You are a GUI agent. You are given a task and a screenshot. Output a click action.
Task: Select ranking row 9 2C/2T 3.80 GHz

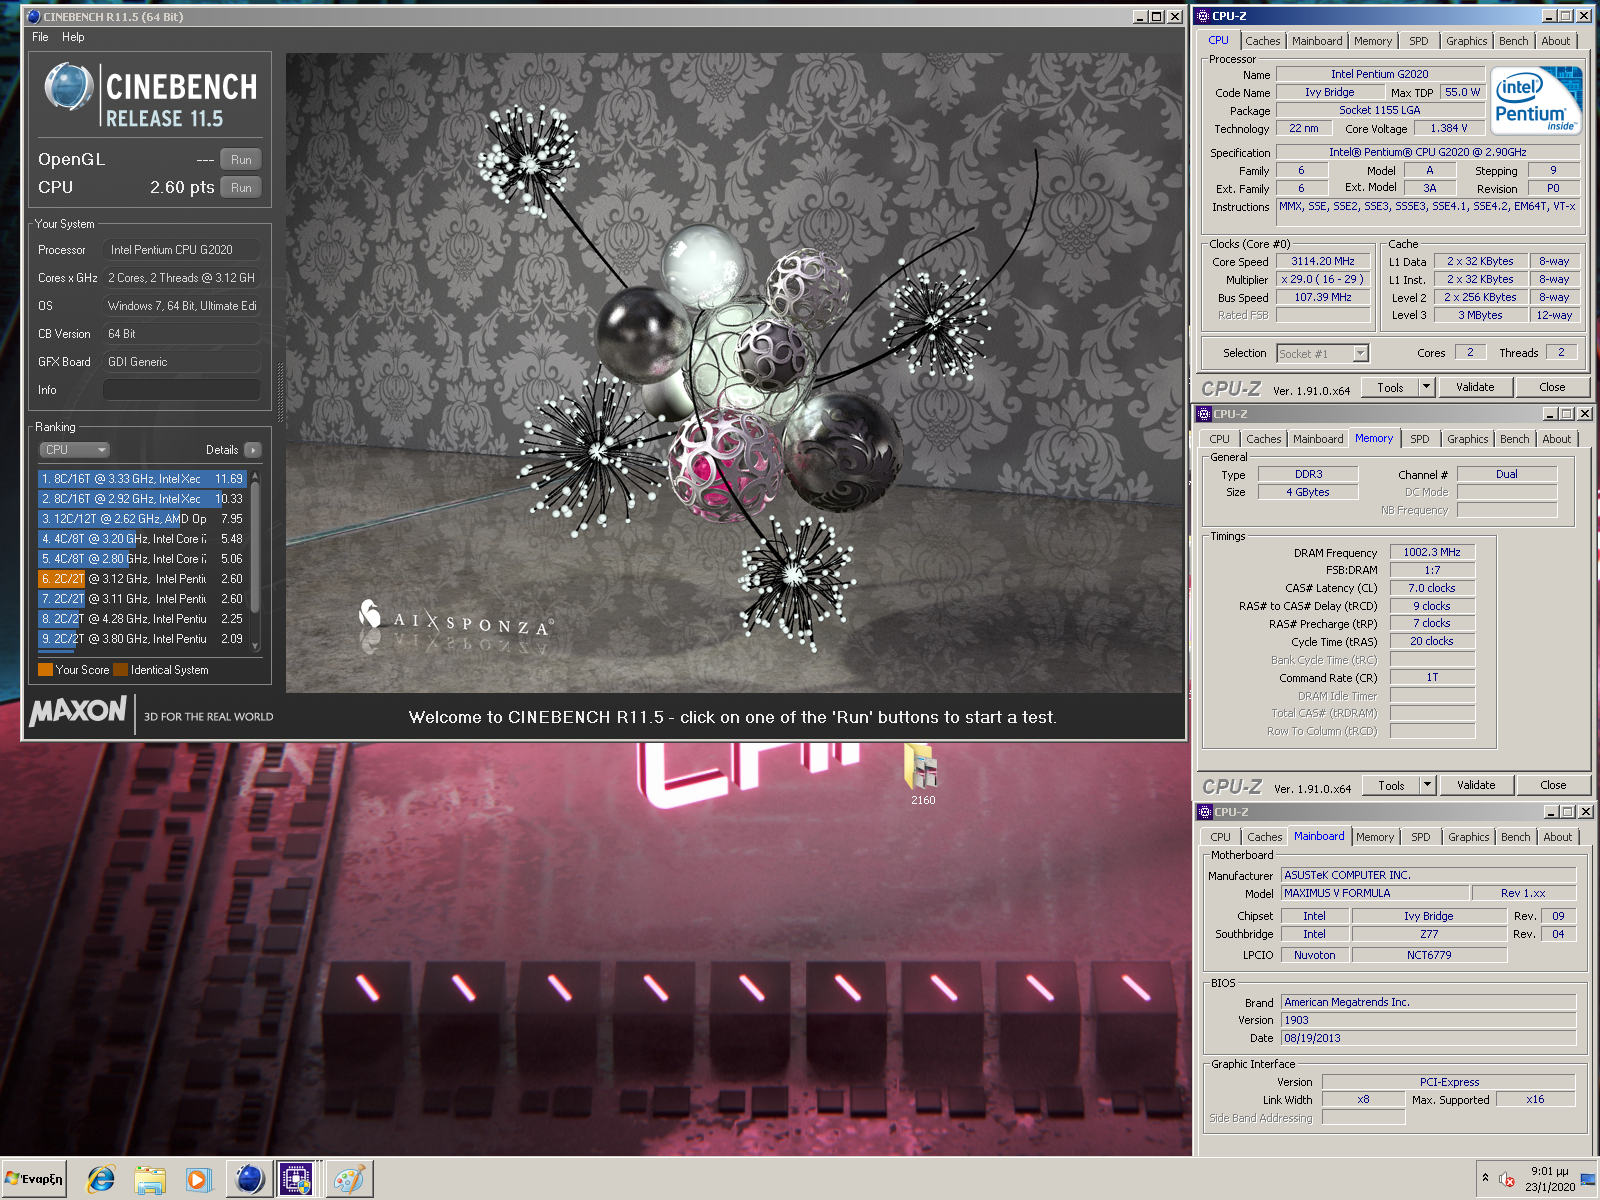143,639
